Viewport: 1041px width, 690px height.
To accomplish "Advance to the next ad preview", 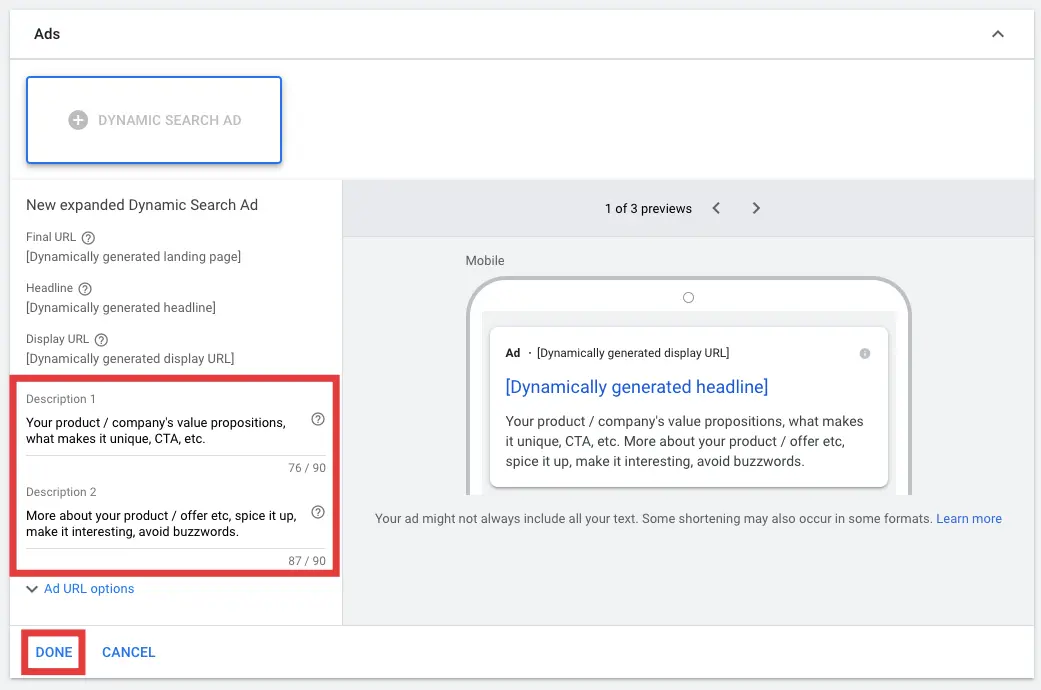I will tap(756, 208).
